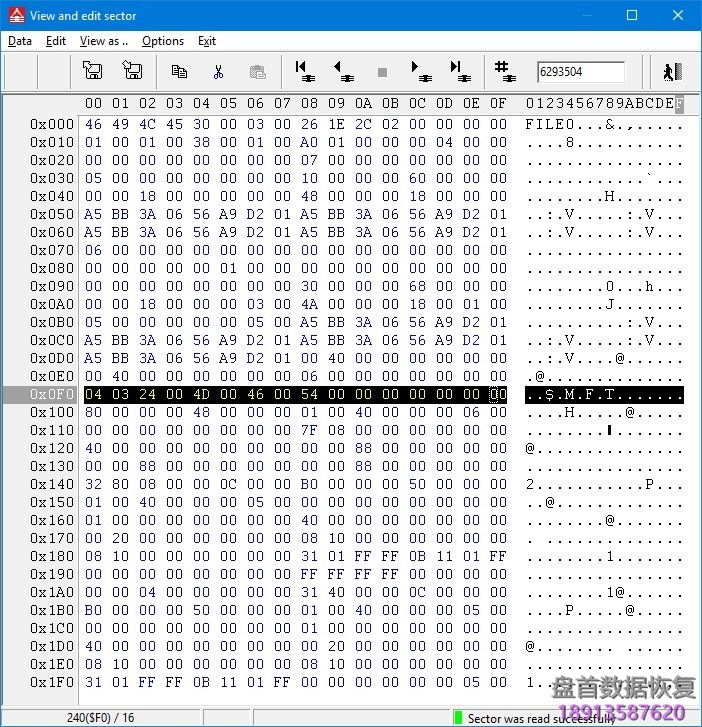Close the View and edit sector window
The height and width of the screenshot is (727, 702).
point(678,15)
